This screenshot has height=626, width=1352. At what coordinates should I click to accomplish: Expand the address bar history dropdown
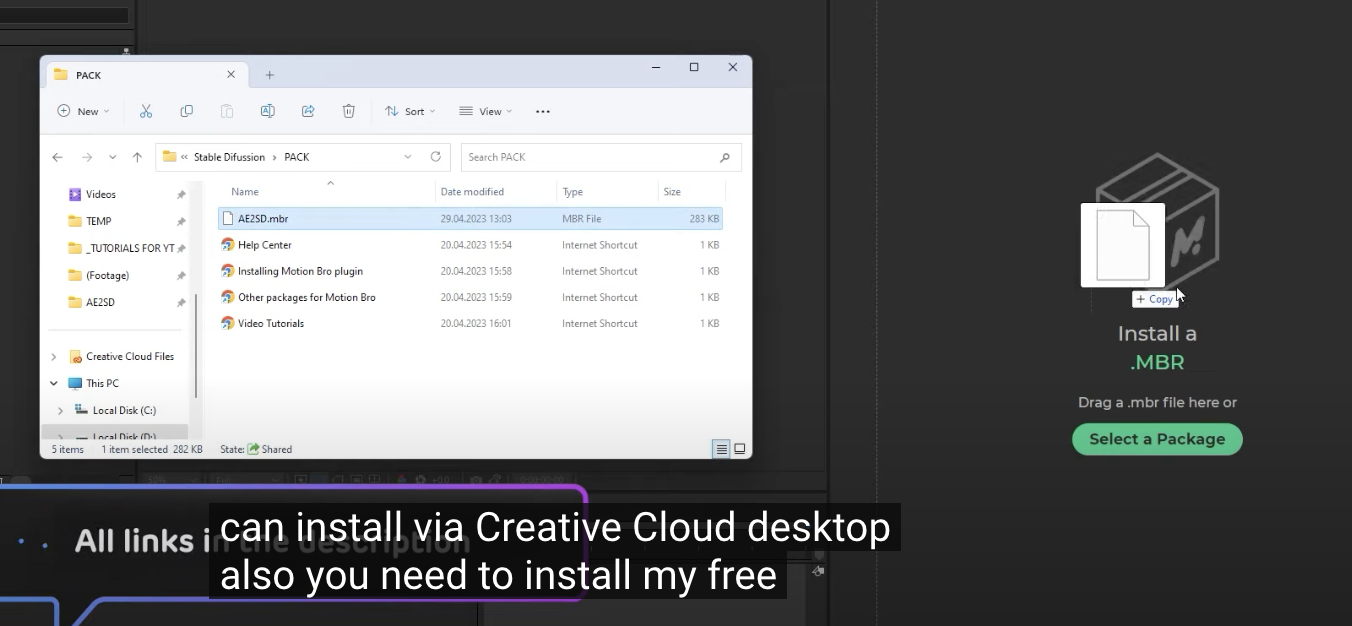(x=408, y=157)
